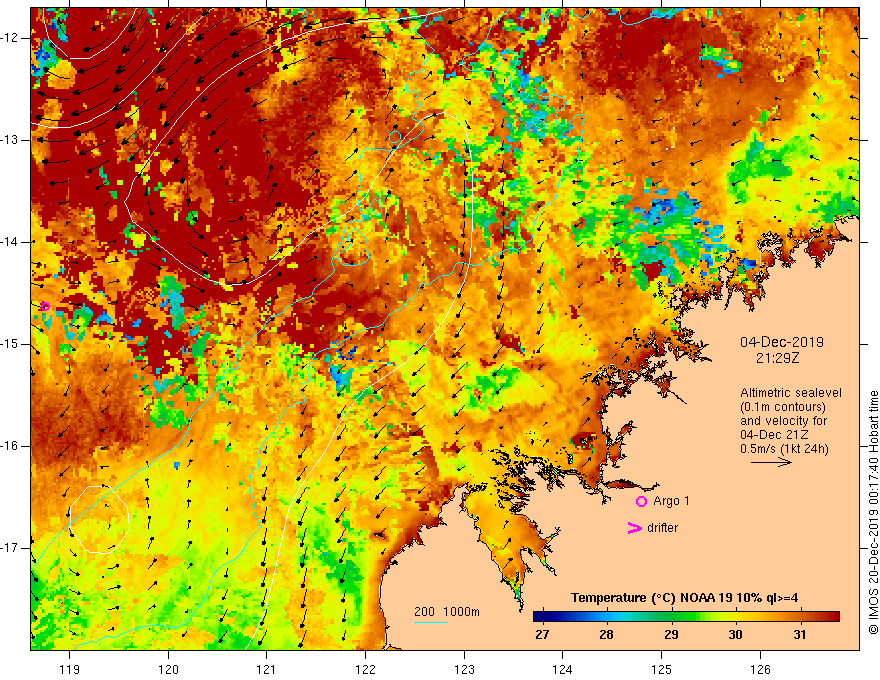Click the Argo 1 magenta circle legend icon

click(641, 501)
